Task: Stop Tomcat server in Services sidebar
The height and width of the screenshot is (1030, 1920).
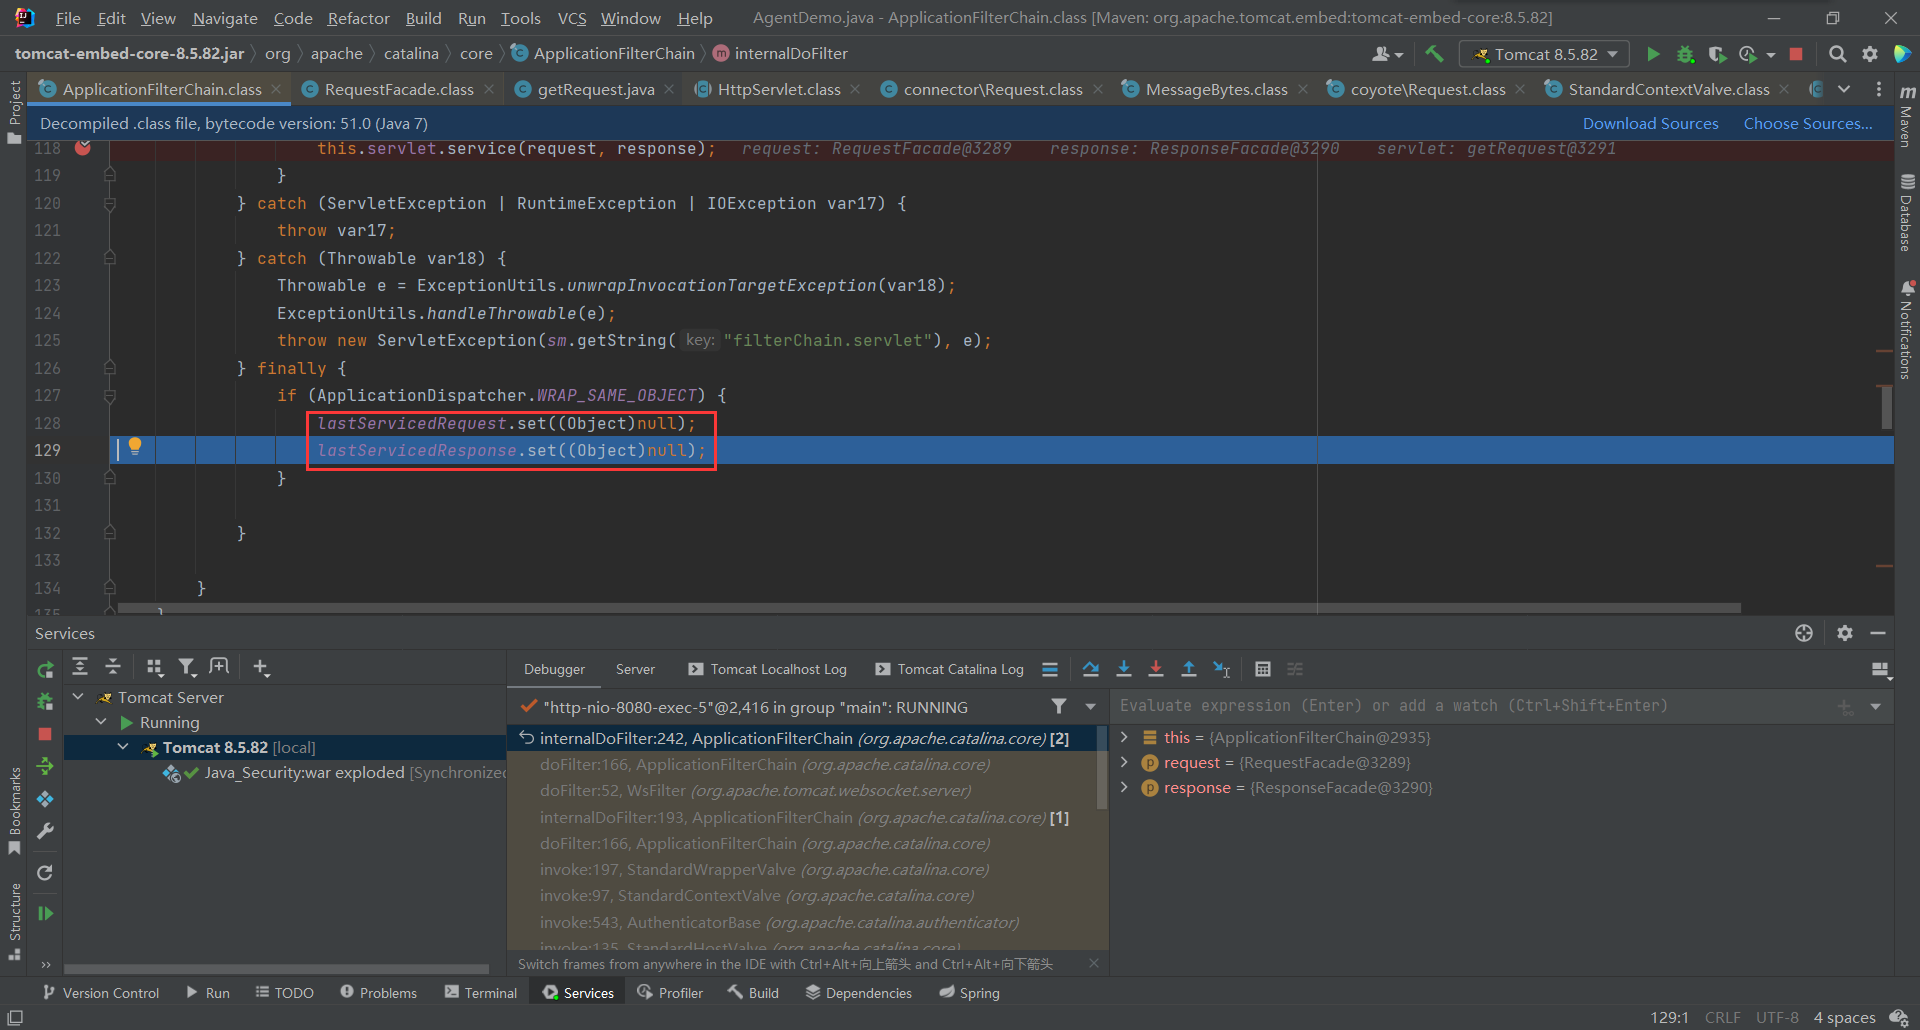Action: [x=45, y=734]
